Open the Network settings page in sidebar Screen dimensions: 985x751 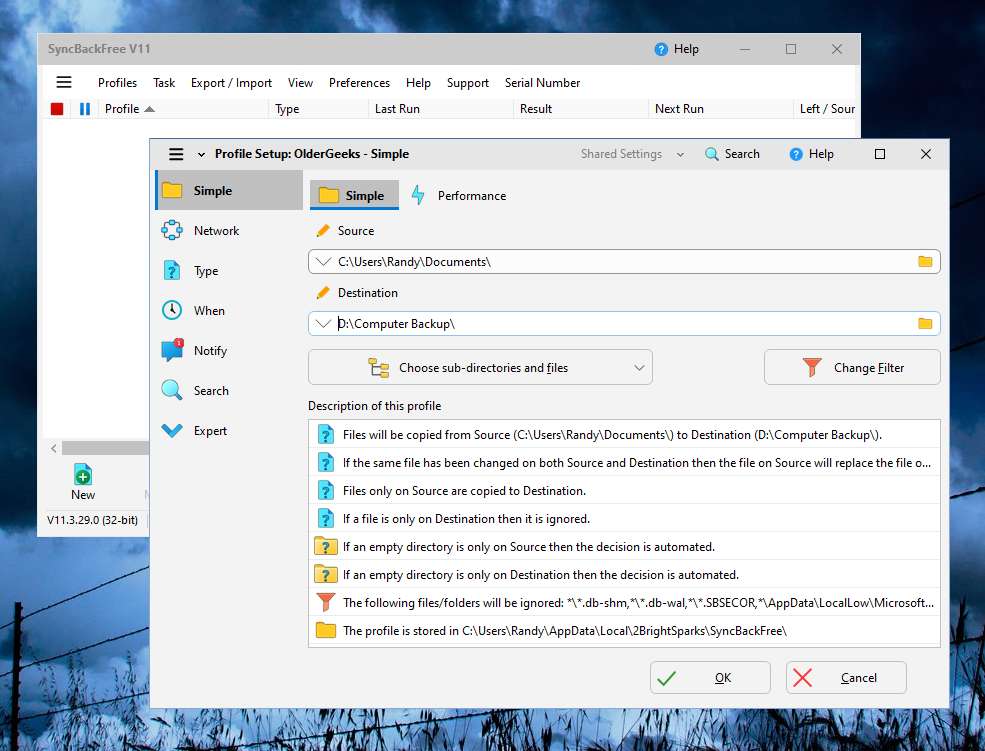click(229, 230)
